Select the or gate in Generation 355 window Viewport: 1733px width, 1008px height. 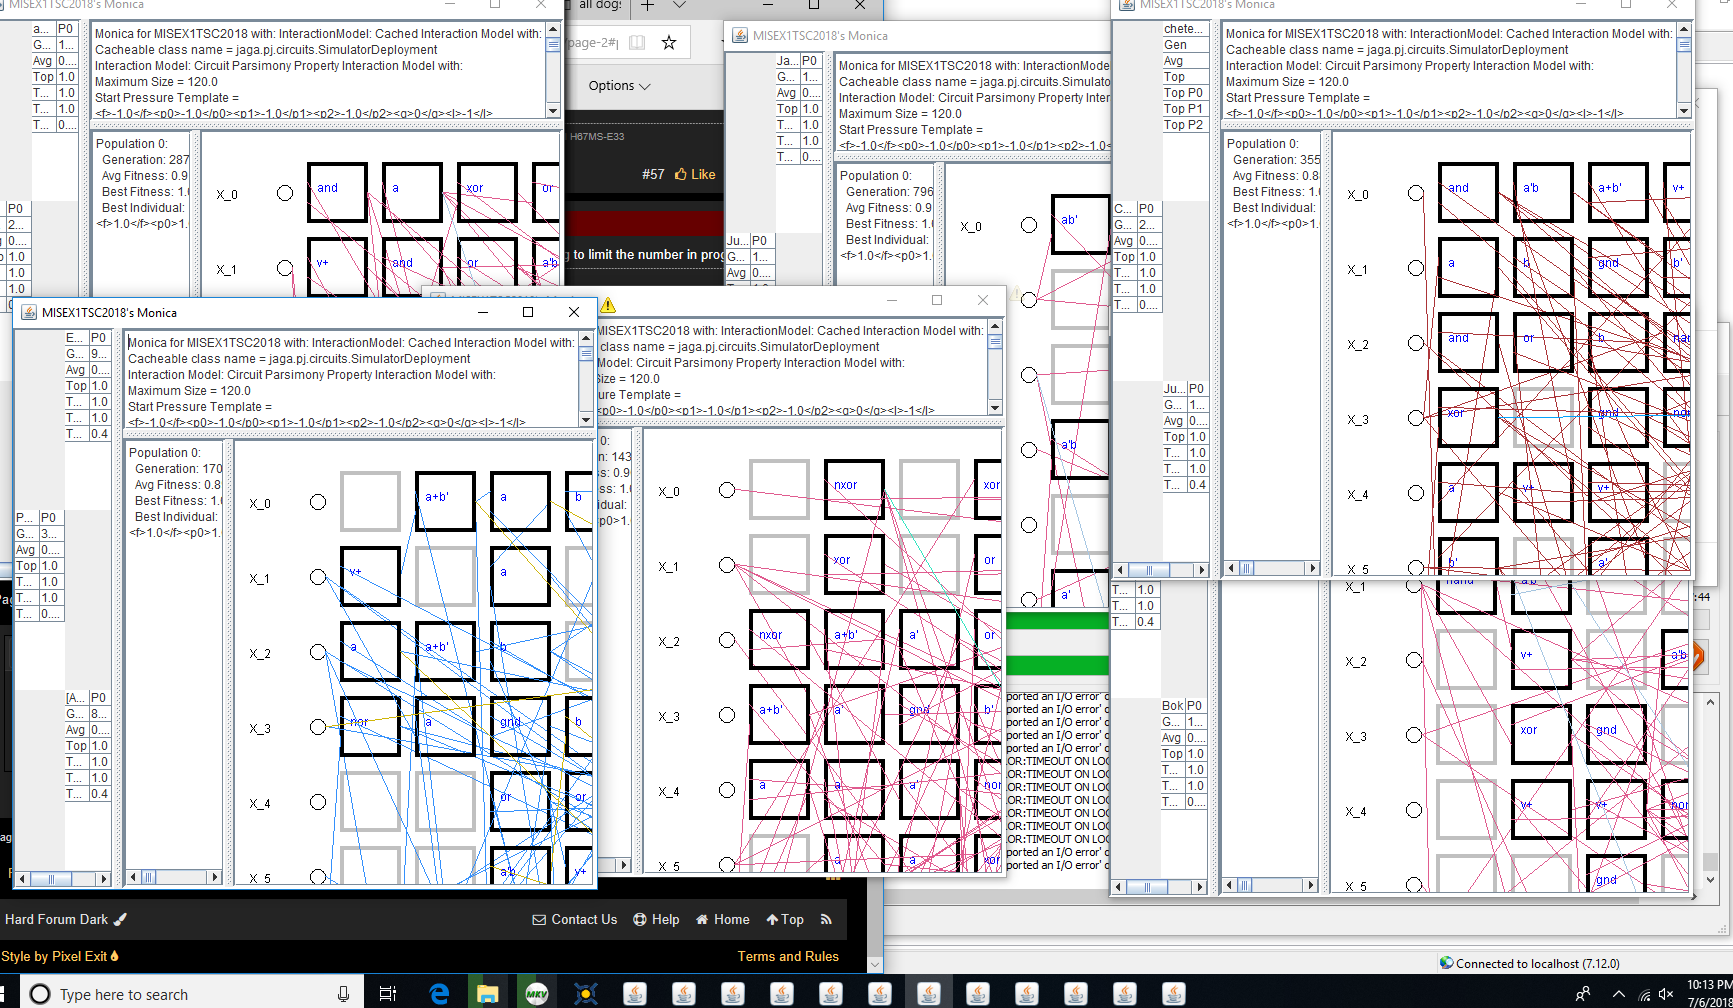coord(1543,343)
